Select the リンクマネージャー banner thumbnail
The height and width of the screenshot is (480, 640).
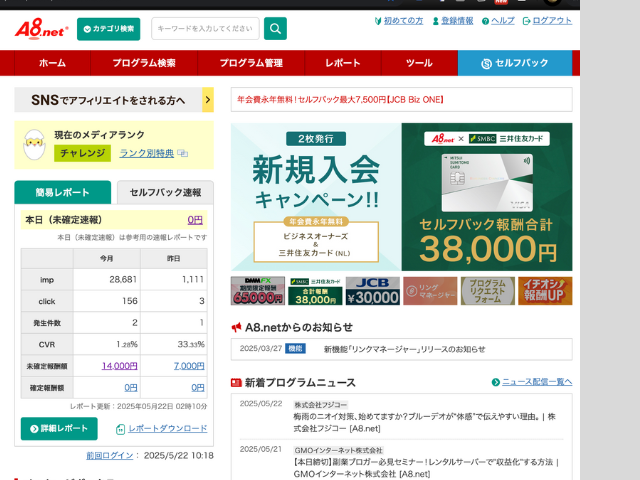point(430,291)
